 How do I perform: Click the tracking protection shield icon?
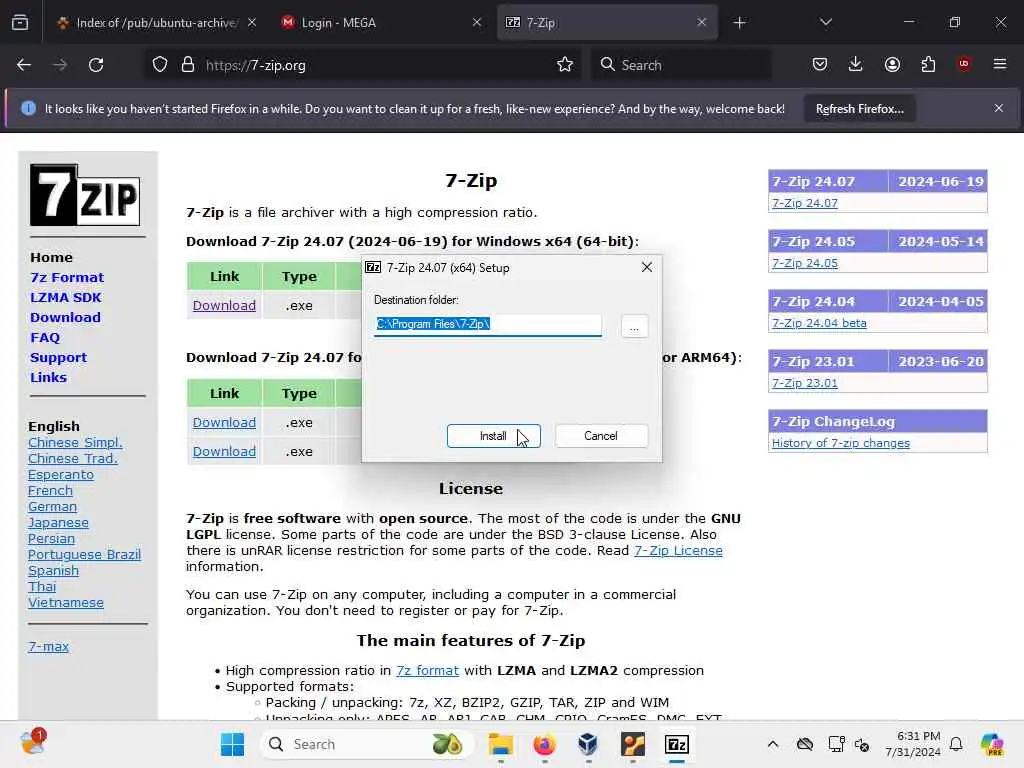tap(160, 65)
